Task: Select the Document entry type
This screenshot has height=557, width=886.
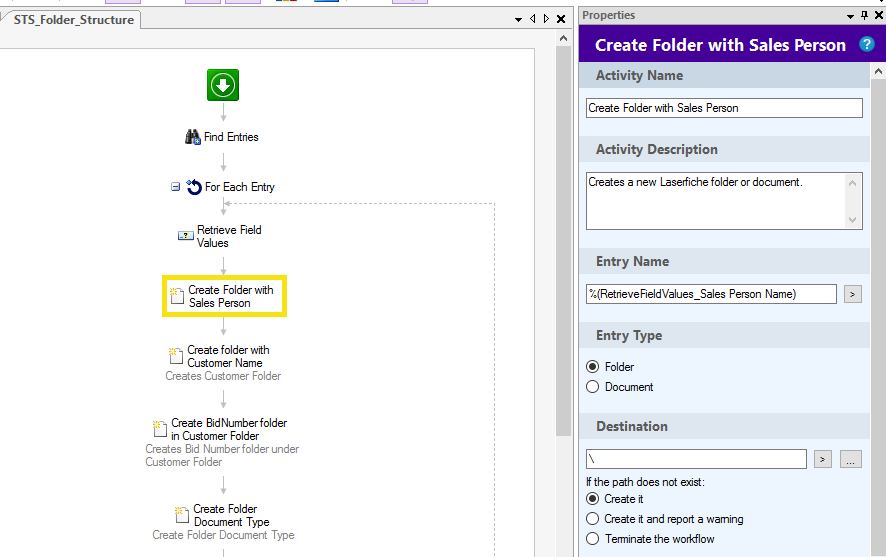Action: pos(593,387)
